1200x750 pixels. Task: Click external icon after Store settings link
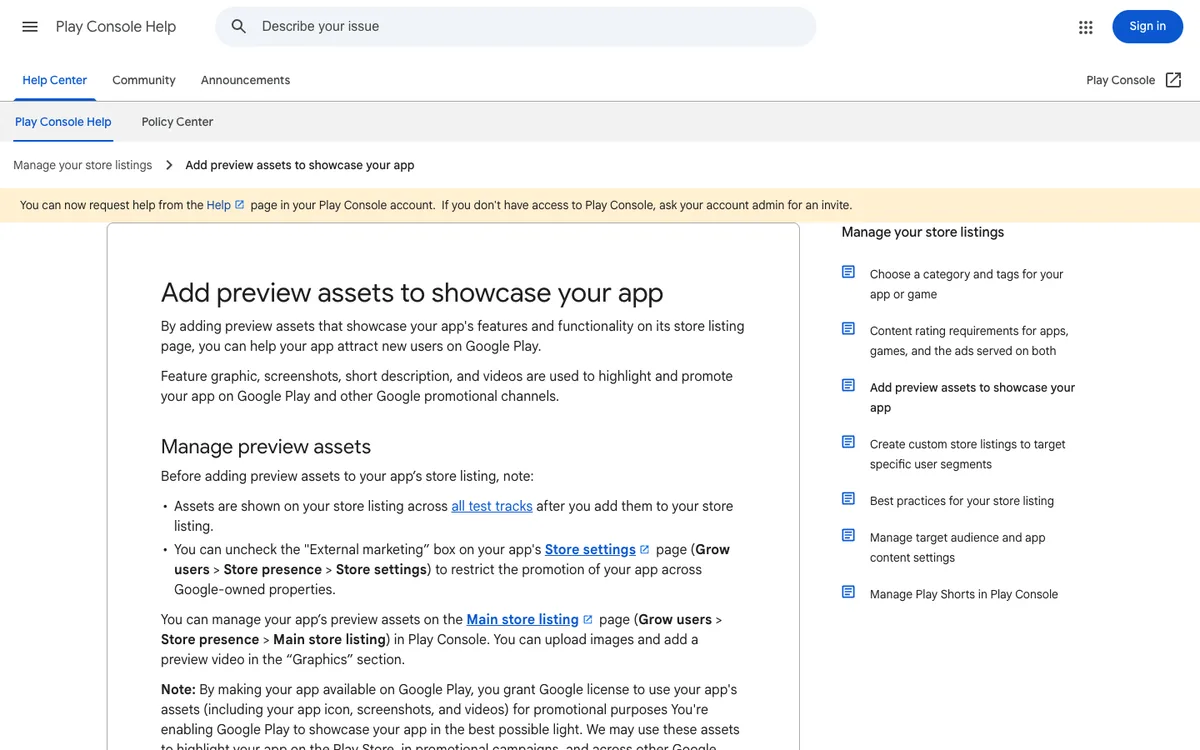pos(645,550)
